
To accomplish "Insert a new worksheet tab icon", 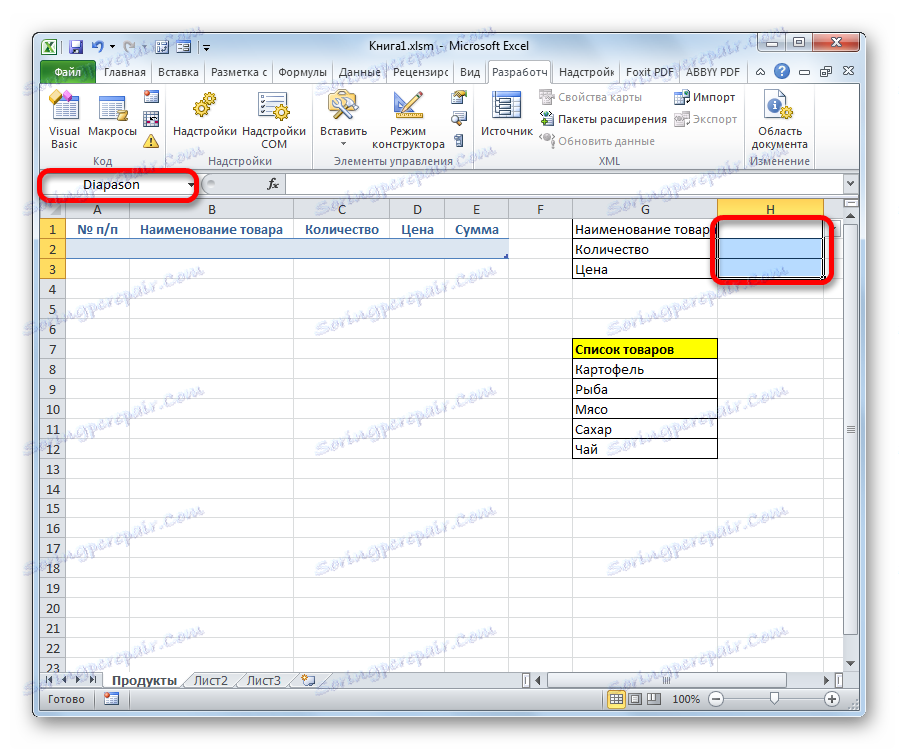I will click(x=308, y=681).
